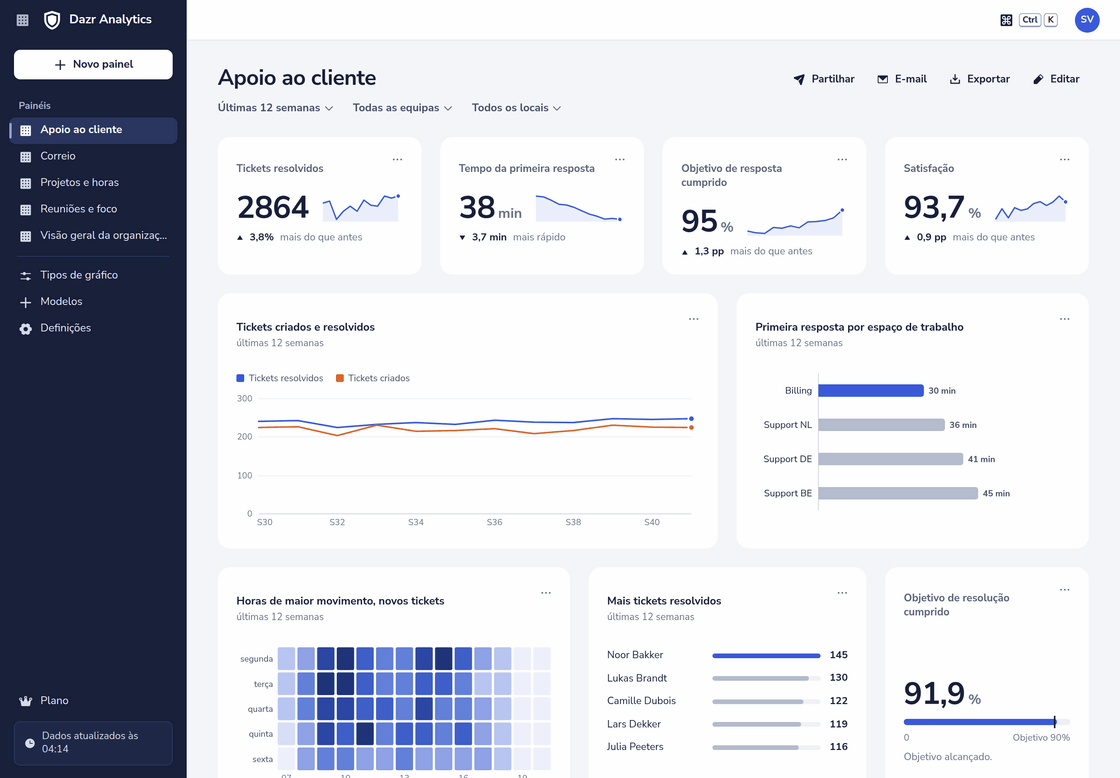
Task: Click the Objetivo 90% label
Action: pos(1041,738)
